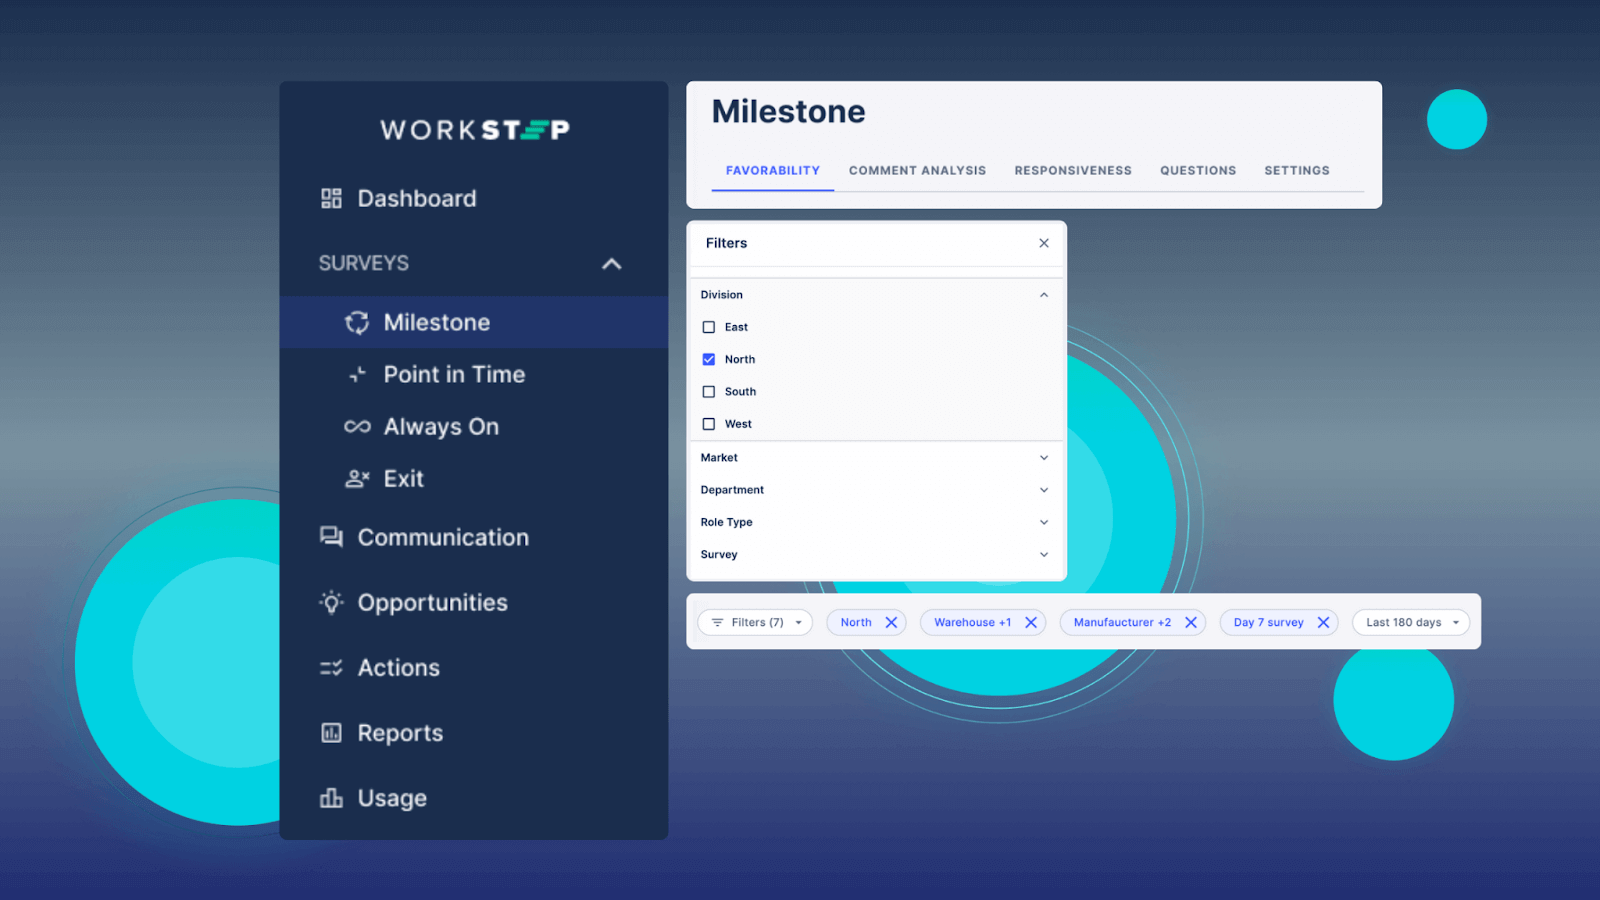Screen dimensions: 1600x900
Task: Open Reports via its chart icon
Action: (331, 733)
